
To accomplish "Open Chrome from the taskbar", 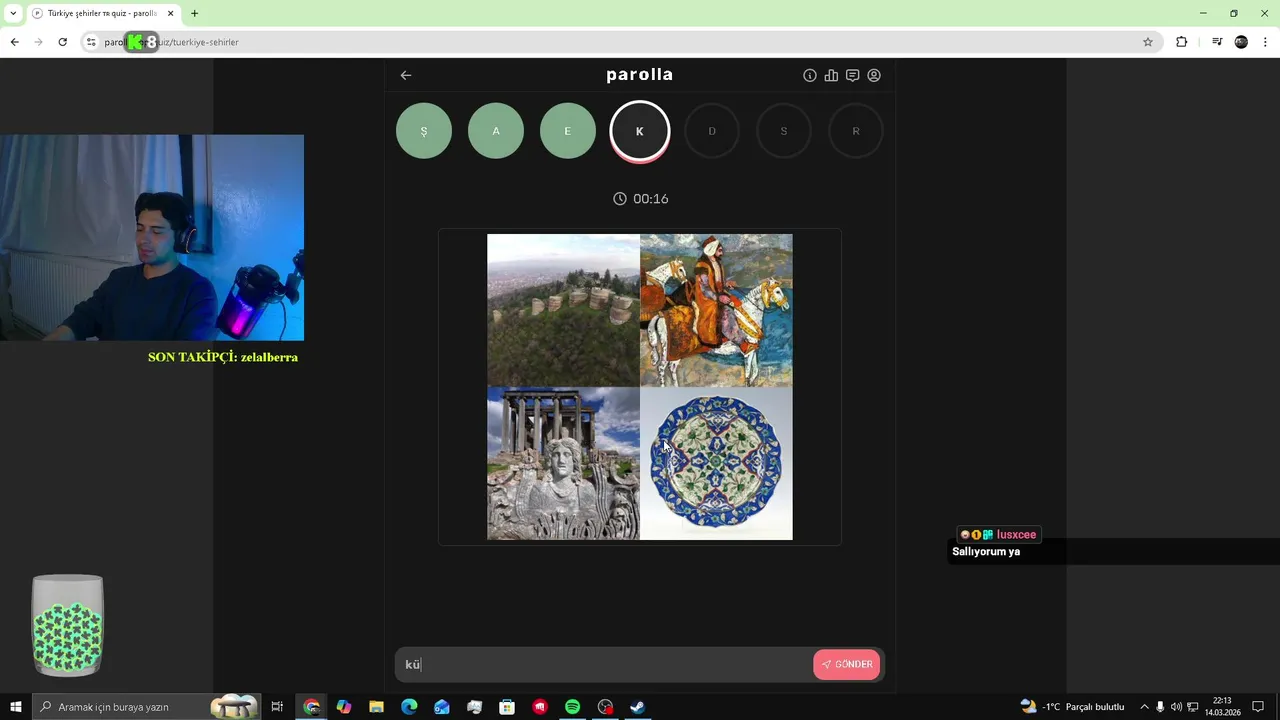I will tap(312, 707).
